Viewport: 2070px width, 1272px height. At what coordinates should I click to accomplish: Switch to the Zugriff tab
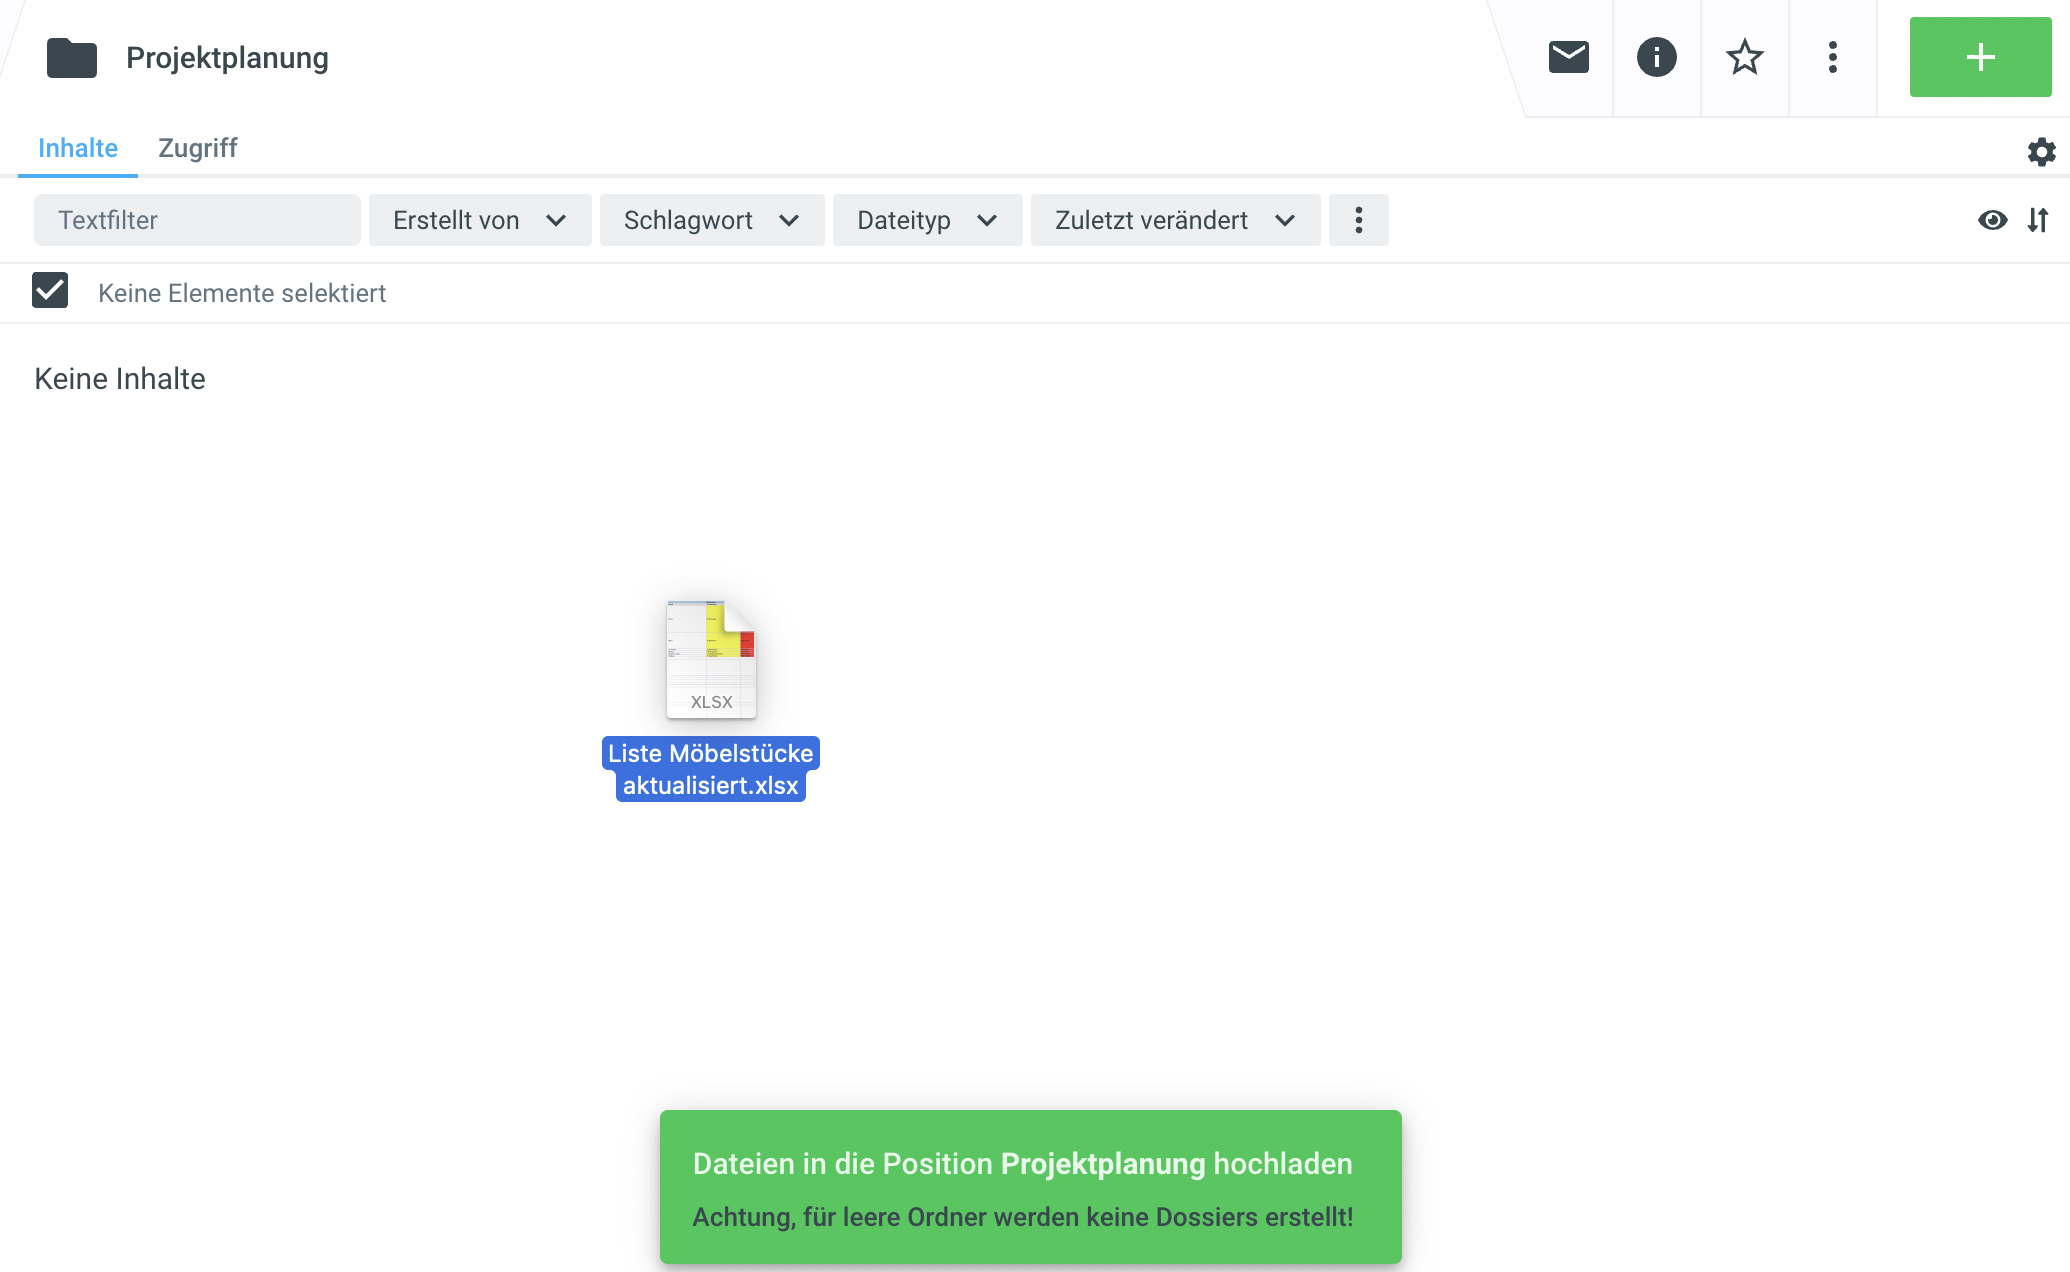(197, 148)
